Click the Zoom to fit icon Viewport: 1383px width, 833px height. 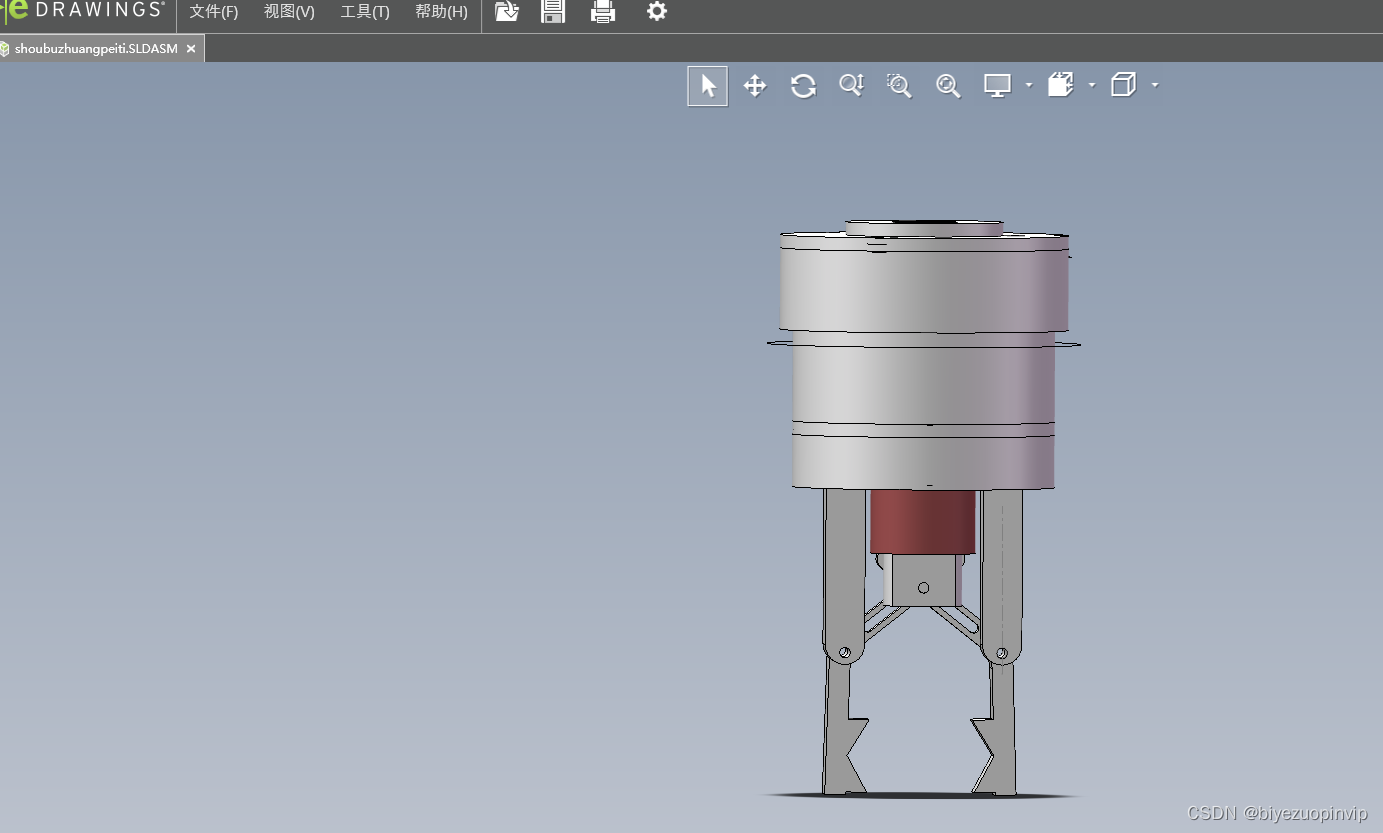tap(947, 86)
